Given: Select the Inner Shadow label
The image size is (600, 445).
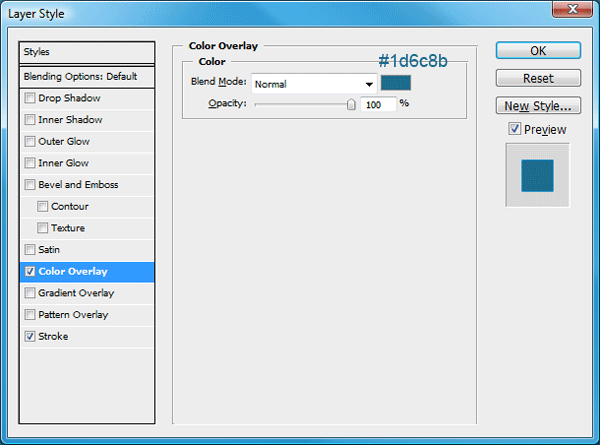Looking at the screenshot, I should pyautogui.click(x=70, y=120).
